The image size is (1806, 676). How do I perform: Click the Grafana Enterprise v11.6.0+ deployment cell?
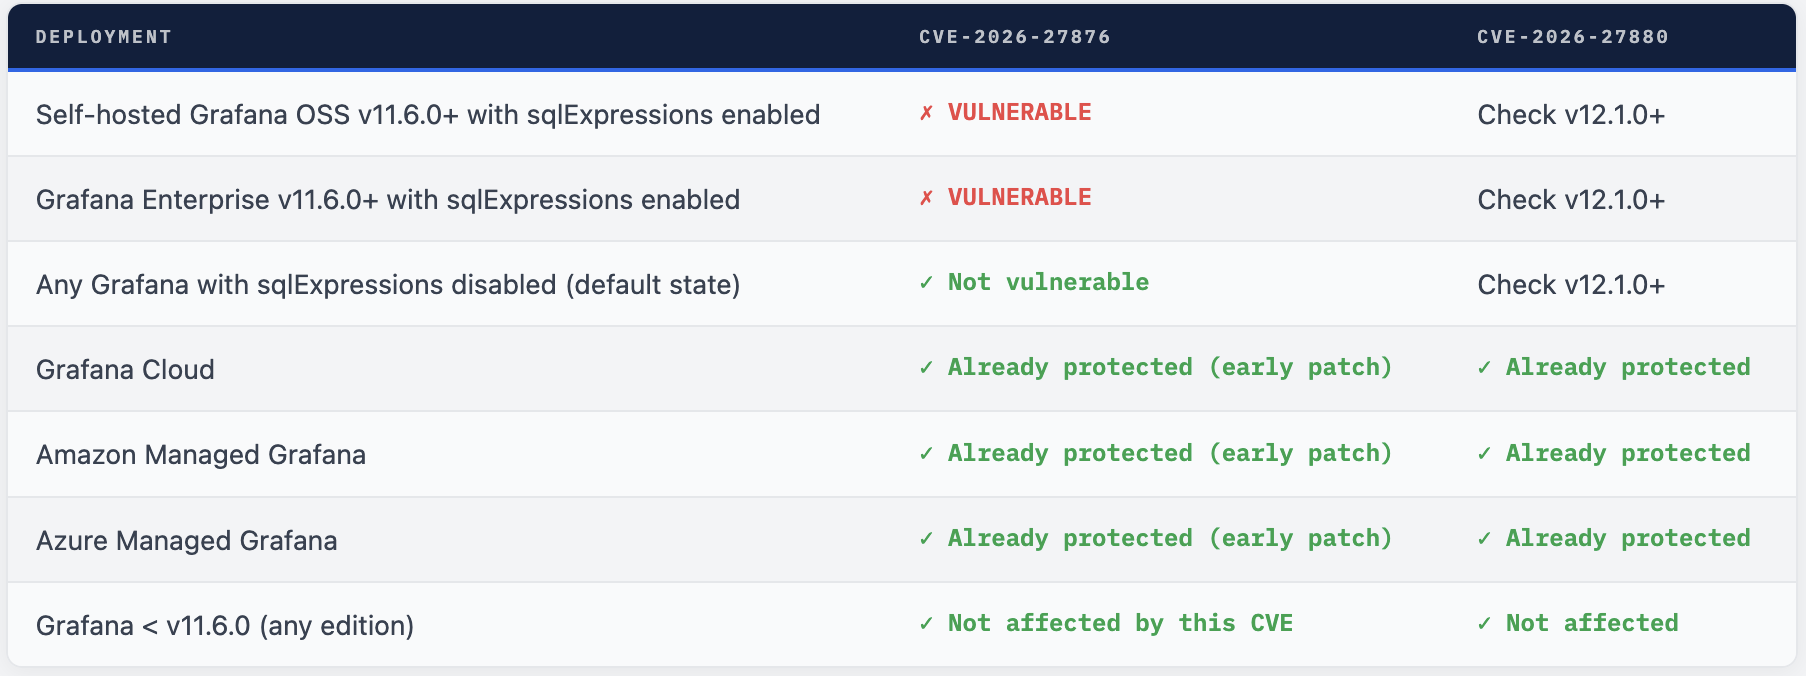coord(387,200)
